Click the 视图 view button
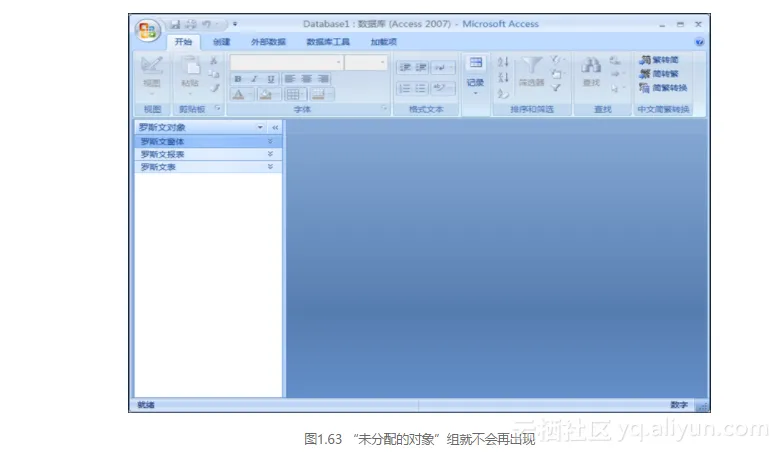 click(152, 75)
